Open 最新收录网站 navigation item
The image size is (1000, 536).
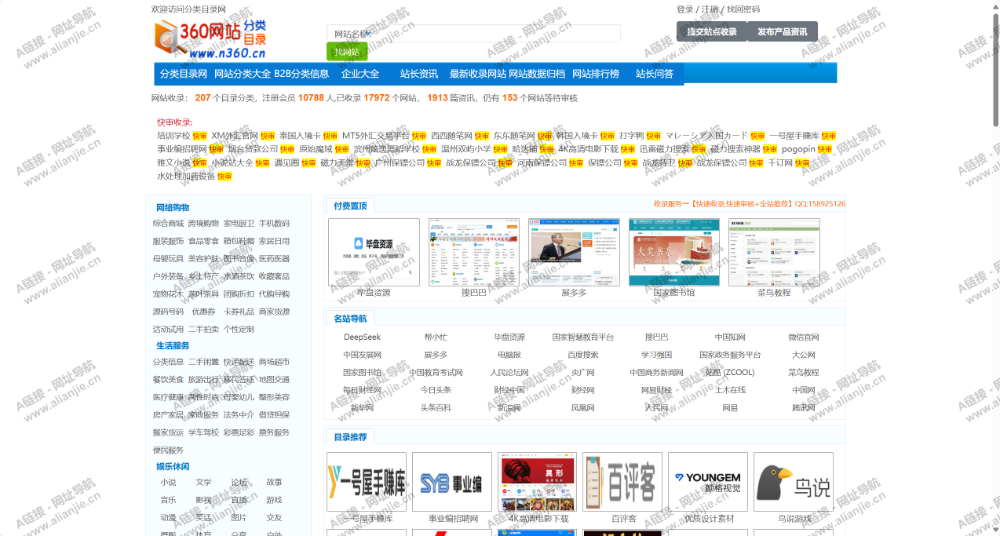click(x=478, y=73)
